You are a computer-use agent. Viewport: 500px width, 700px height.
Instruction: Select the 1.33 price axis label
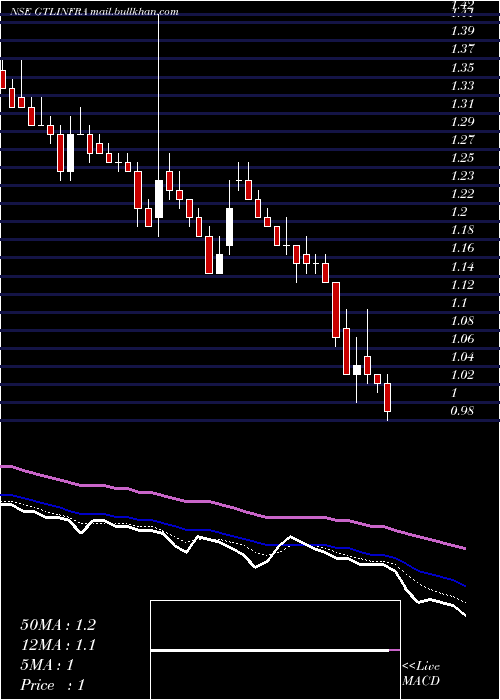[x=462, y=85]
